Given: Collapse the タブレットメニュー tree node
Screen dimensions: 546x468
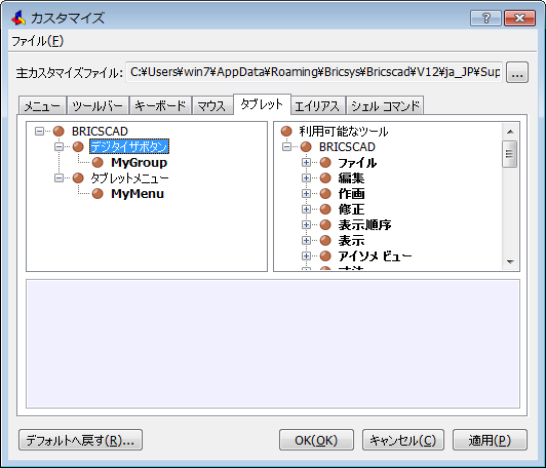Looking at the screenshot, I should (59, 178).
